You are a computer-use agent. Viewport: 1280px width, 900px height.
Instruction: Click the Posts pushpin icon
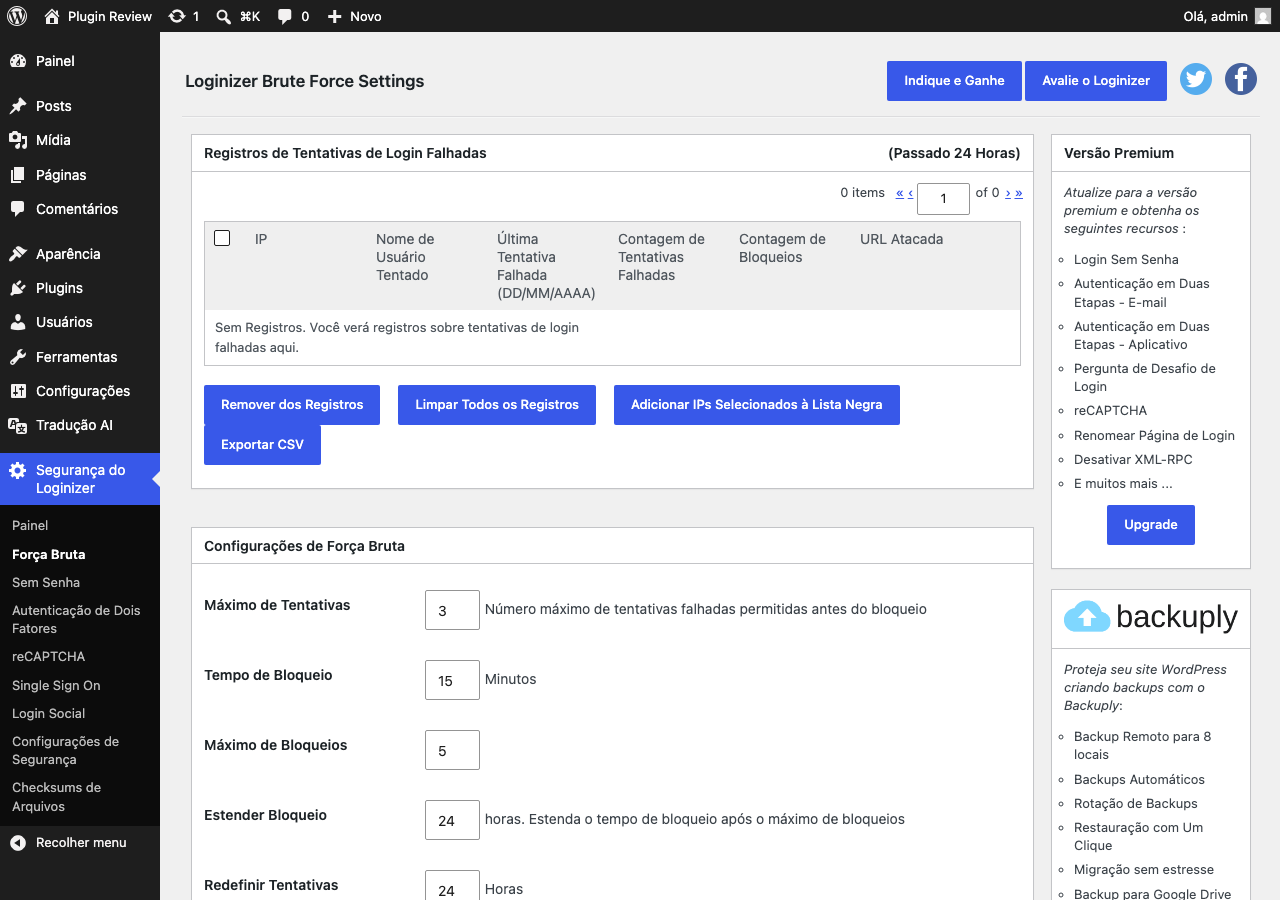18,106
